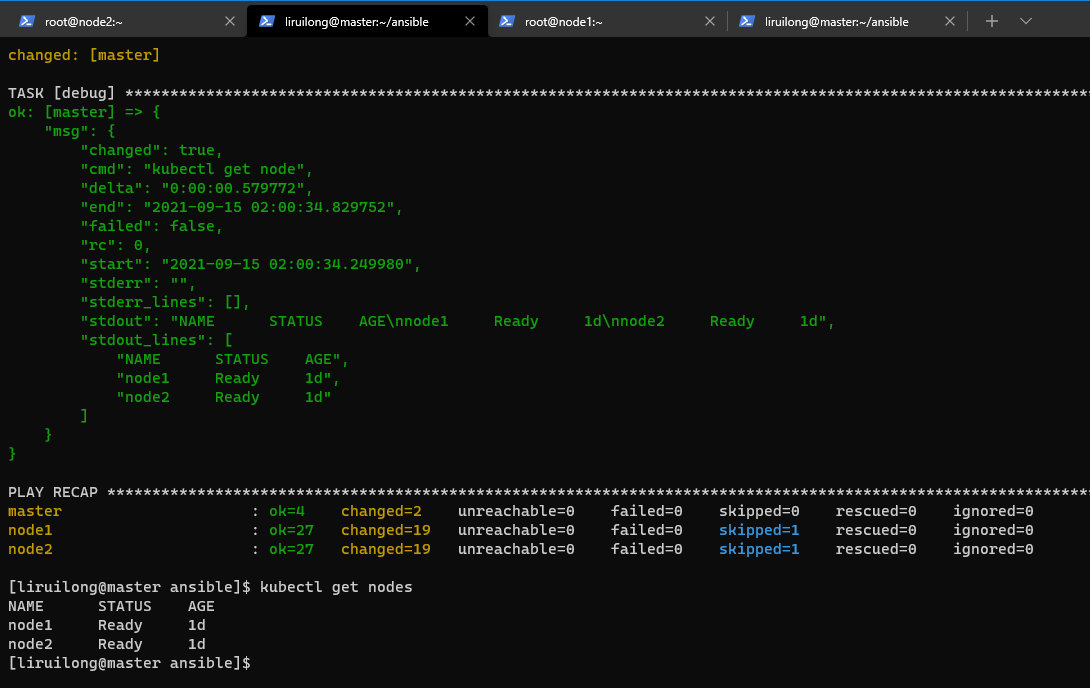Viewport: 1090px width, 688px height.
Task: Click the '"failed": false' line
Action: coord(152,226)
